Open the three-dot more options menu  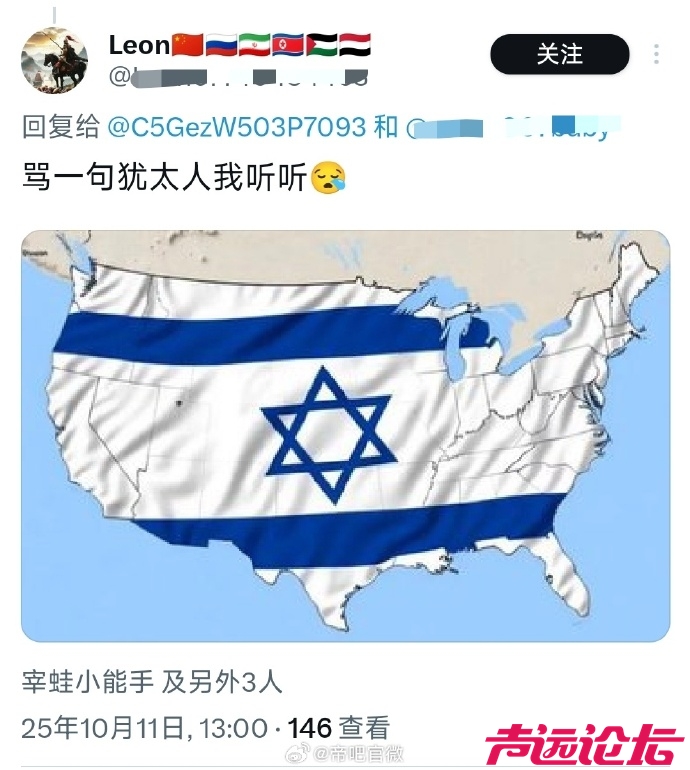(657, 54)
